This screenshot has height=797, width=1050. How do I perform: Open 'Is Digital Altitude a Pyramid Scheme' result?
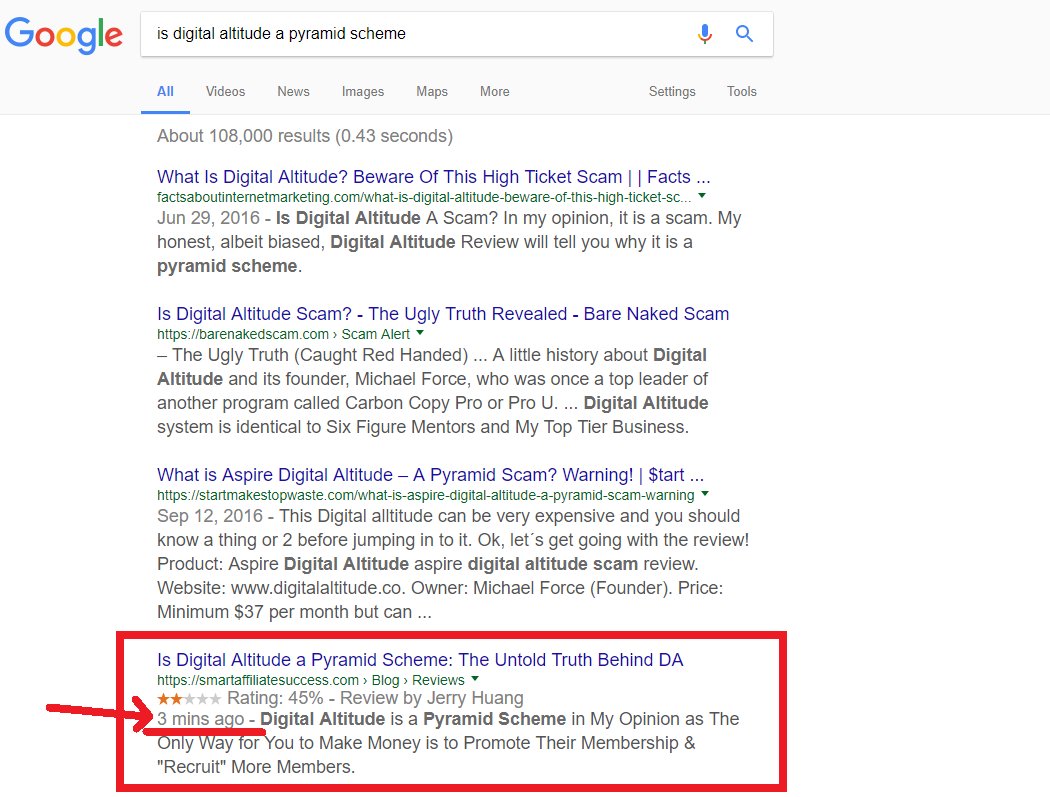pos(420,660)
